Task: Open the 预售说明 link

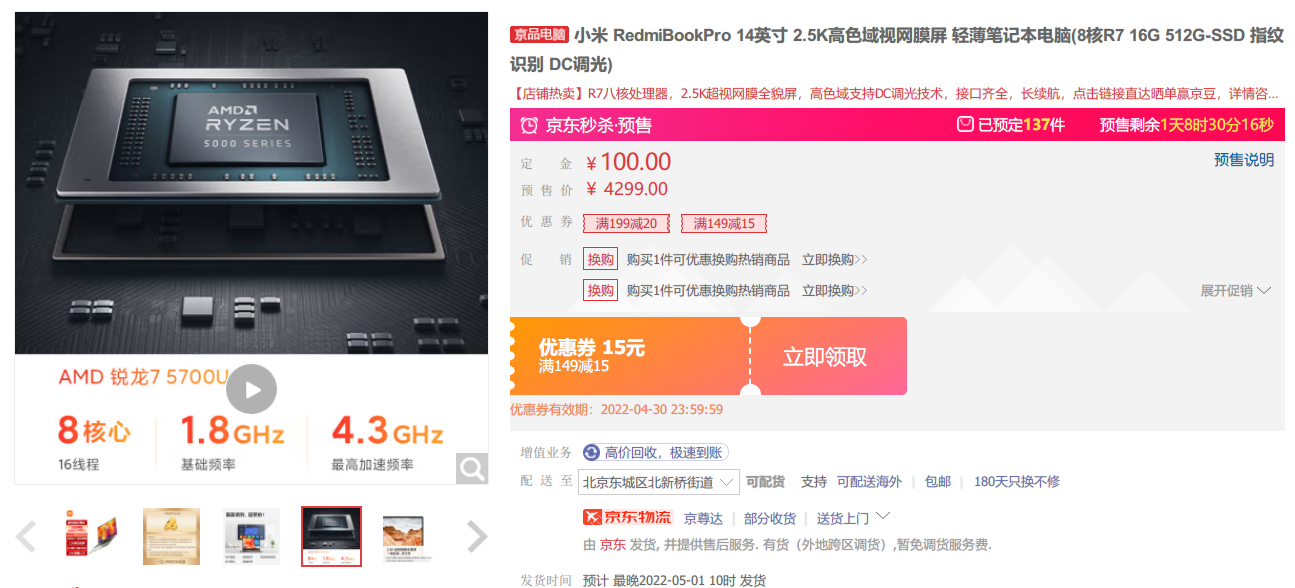Action: coord(1244,160)
